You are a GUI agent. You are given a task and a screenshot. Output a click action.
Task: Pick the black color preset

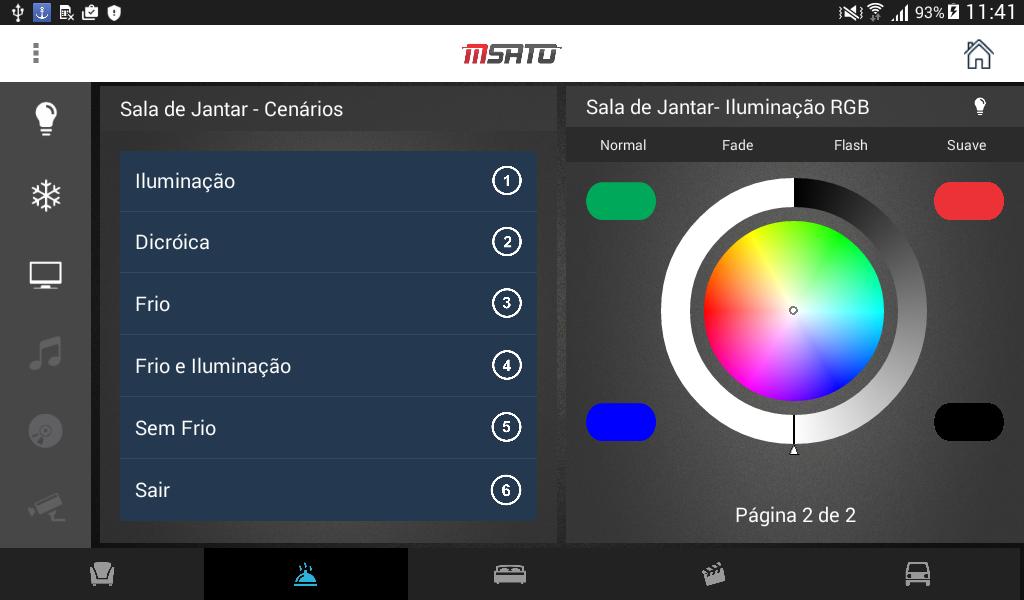pos(968,422)
